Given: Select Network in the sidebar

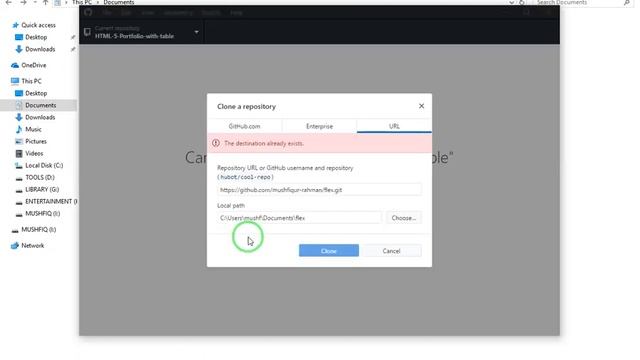Looking at the screenshot, I should [x=32, y=246].
